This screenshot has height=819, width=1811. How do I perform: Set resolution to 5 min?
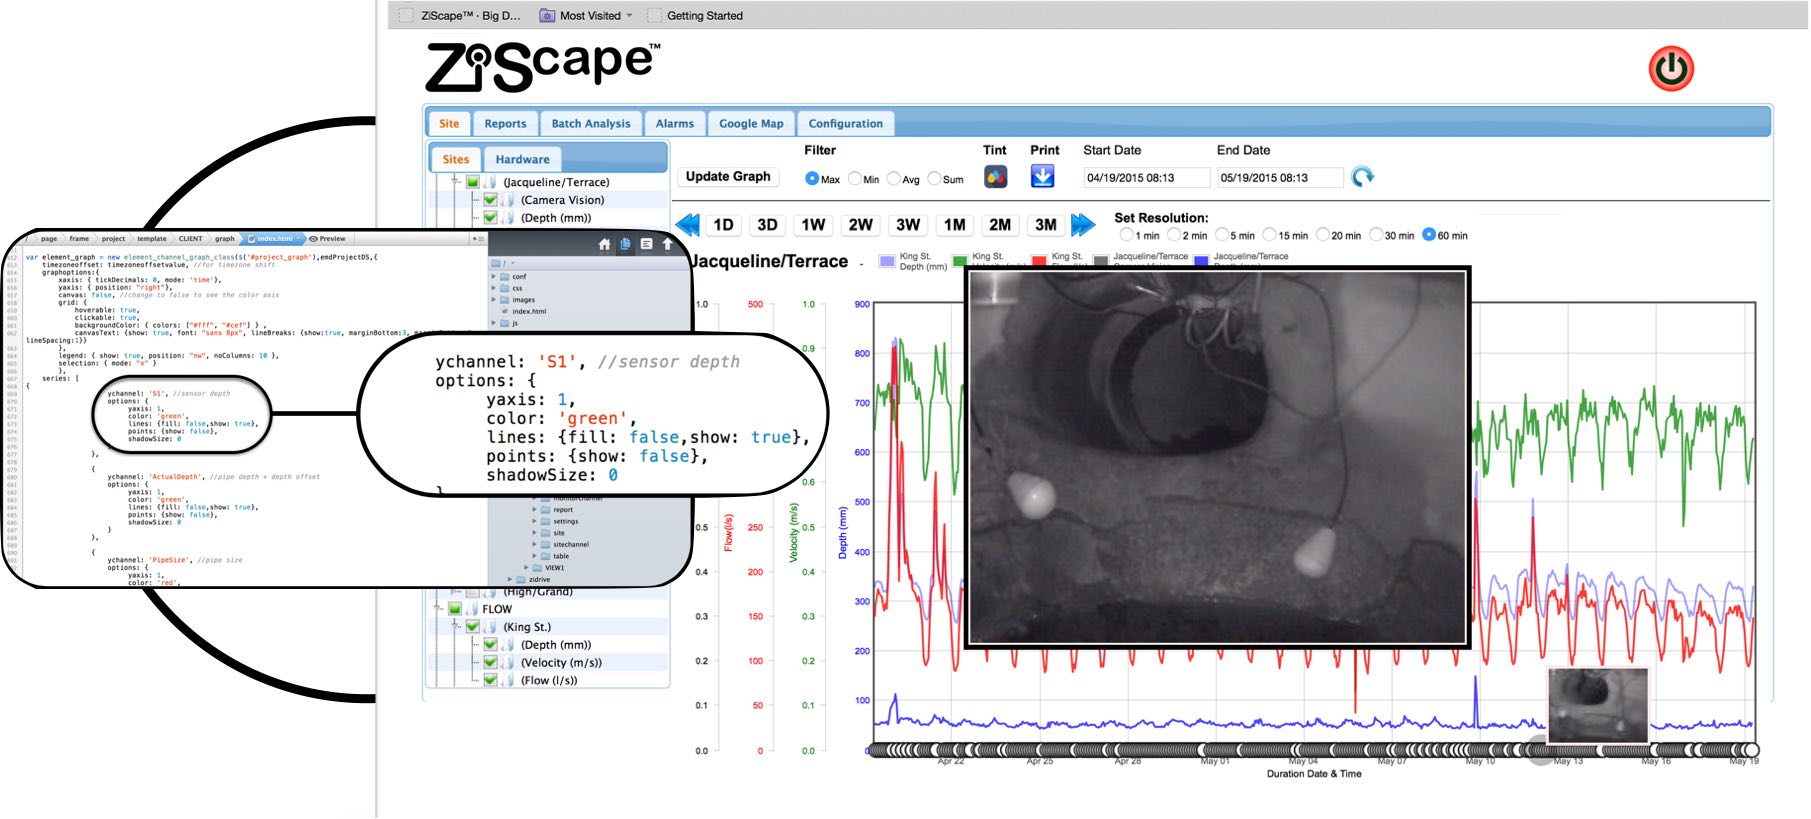1222,234
